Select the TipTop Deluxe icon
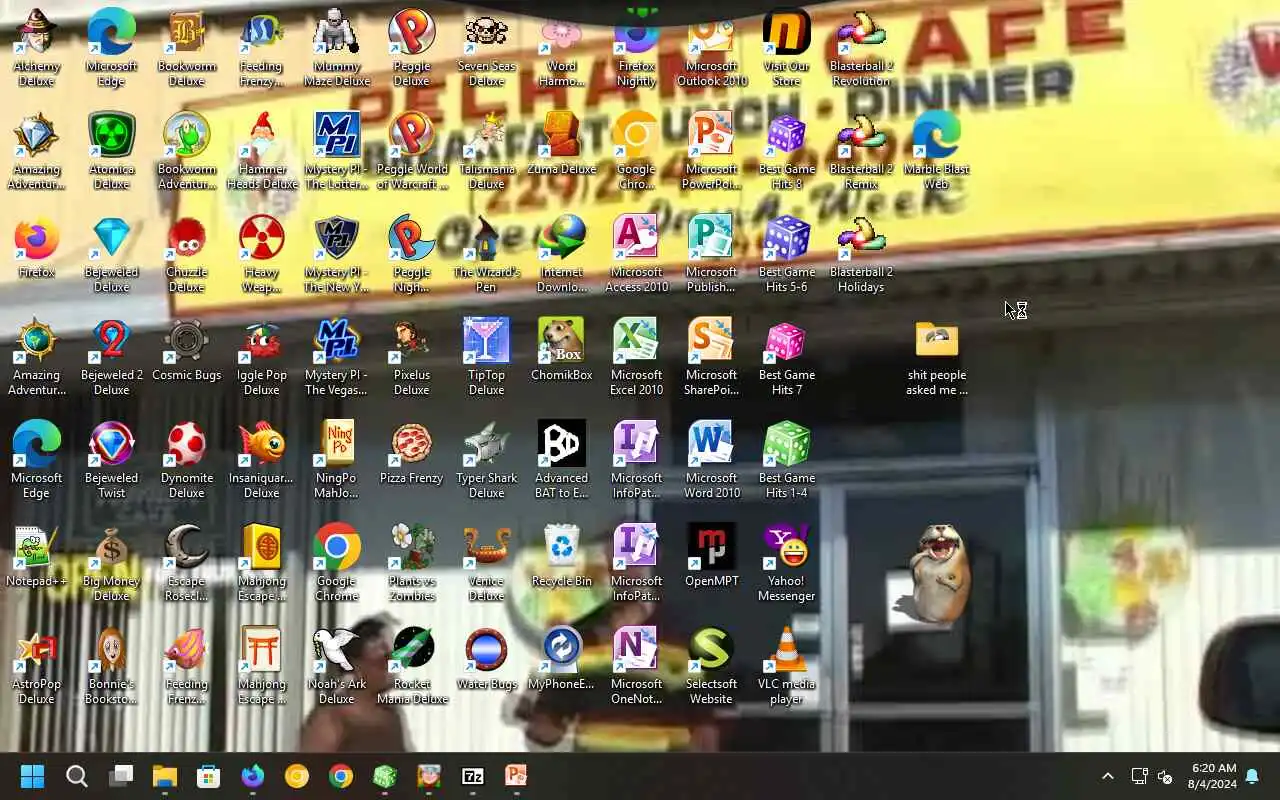The image size is (1280, 800). [x=487, y=357]
